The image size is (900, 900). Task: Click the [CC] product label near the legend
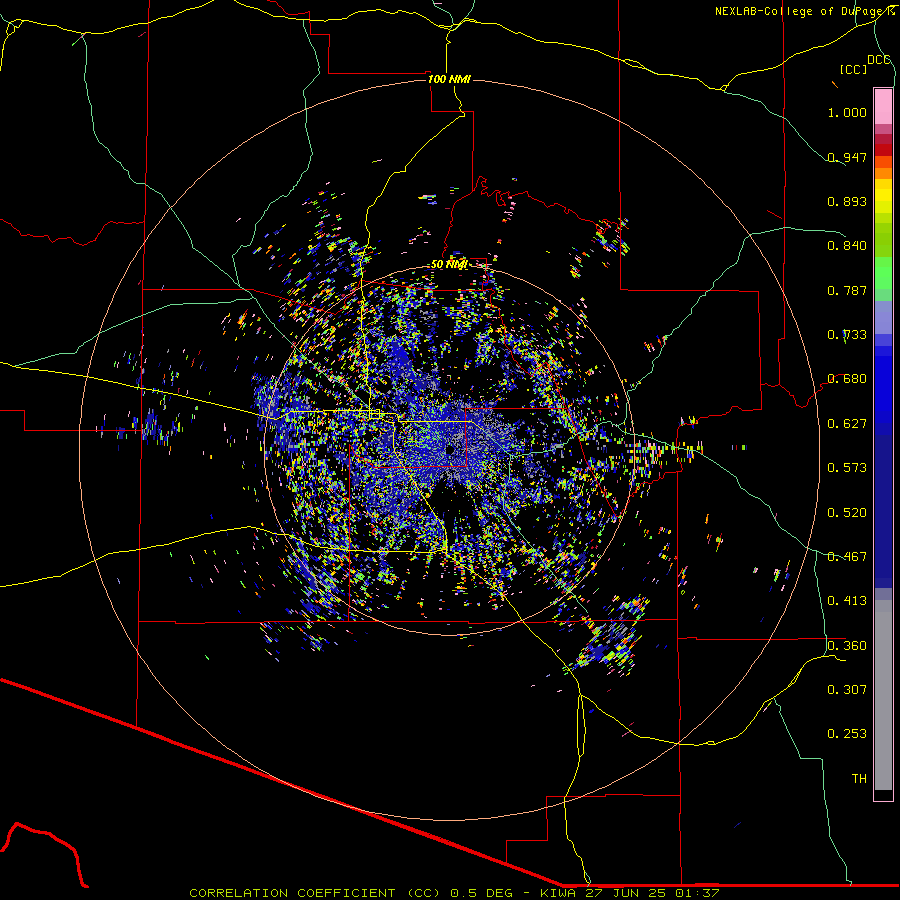point(853,69)
